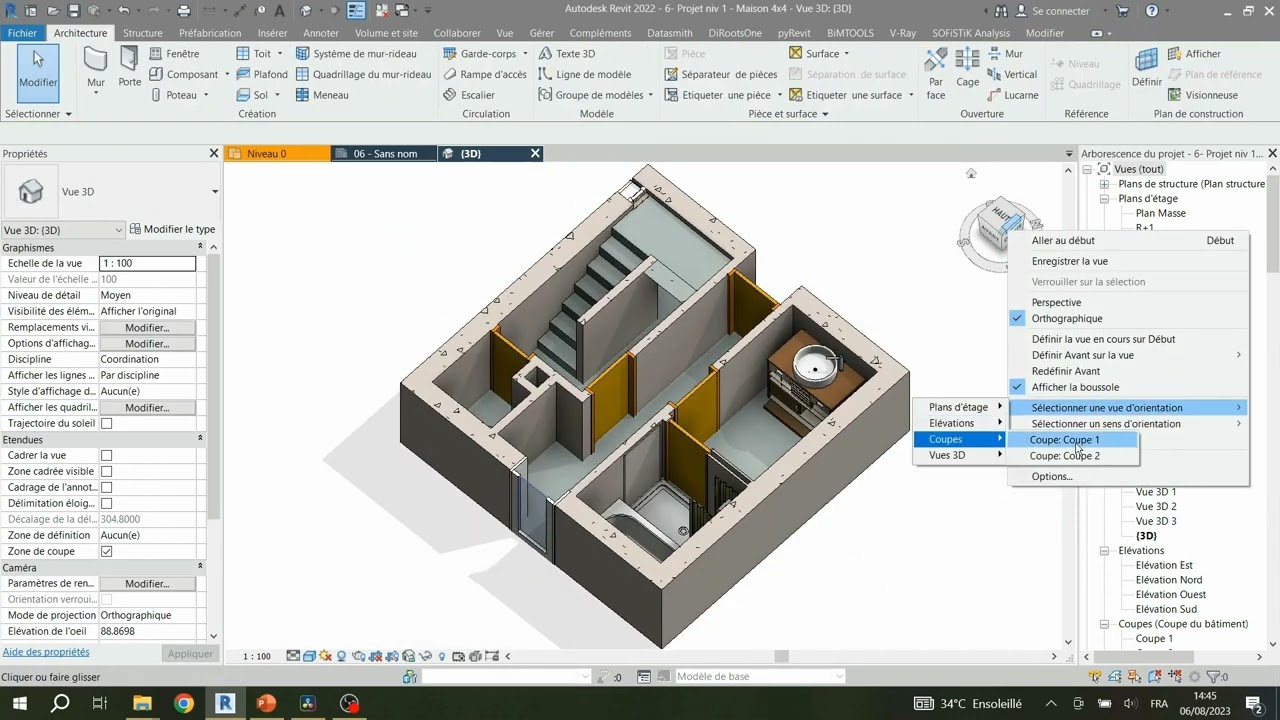Screen dimensions: 1280x720
Task: Select the Meneau mullion tool
Action: 322,95
